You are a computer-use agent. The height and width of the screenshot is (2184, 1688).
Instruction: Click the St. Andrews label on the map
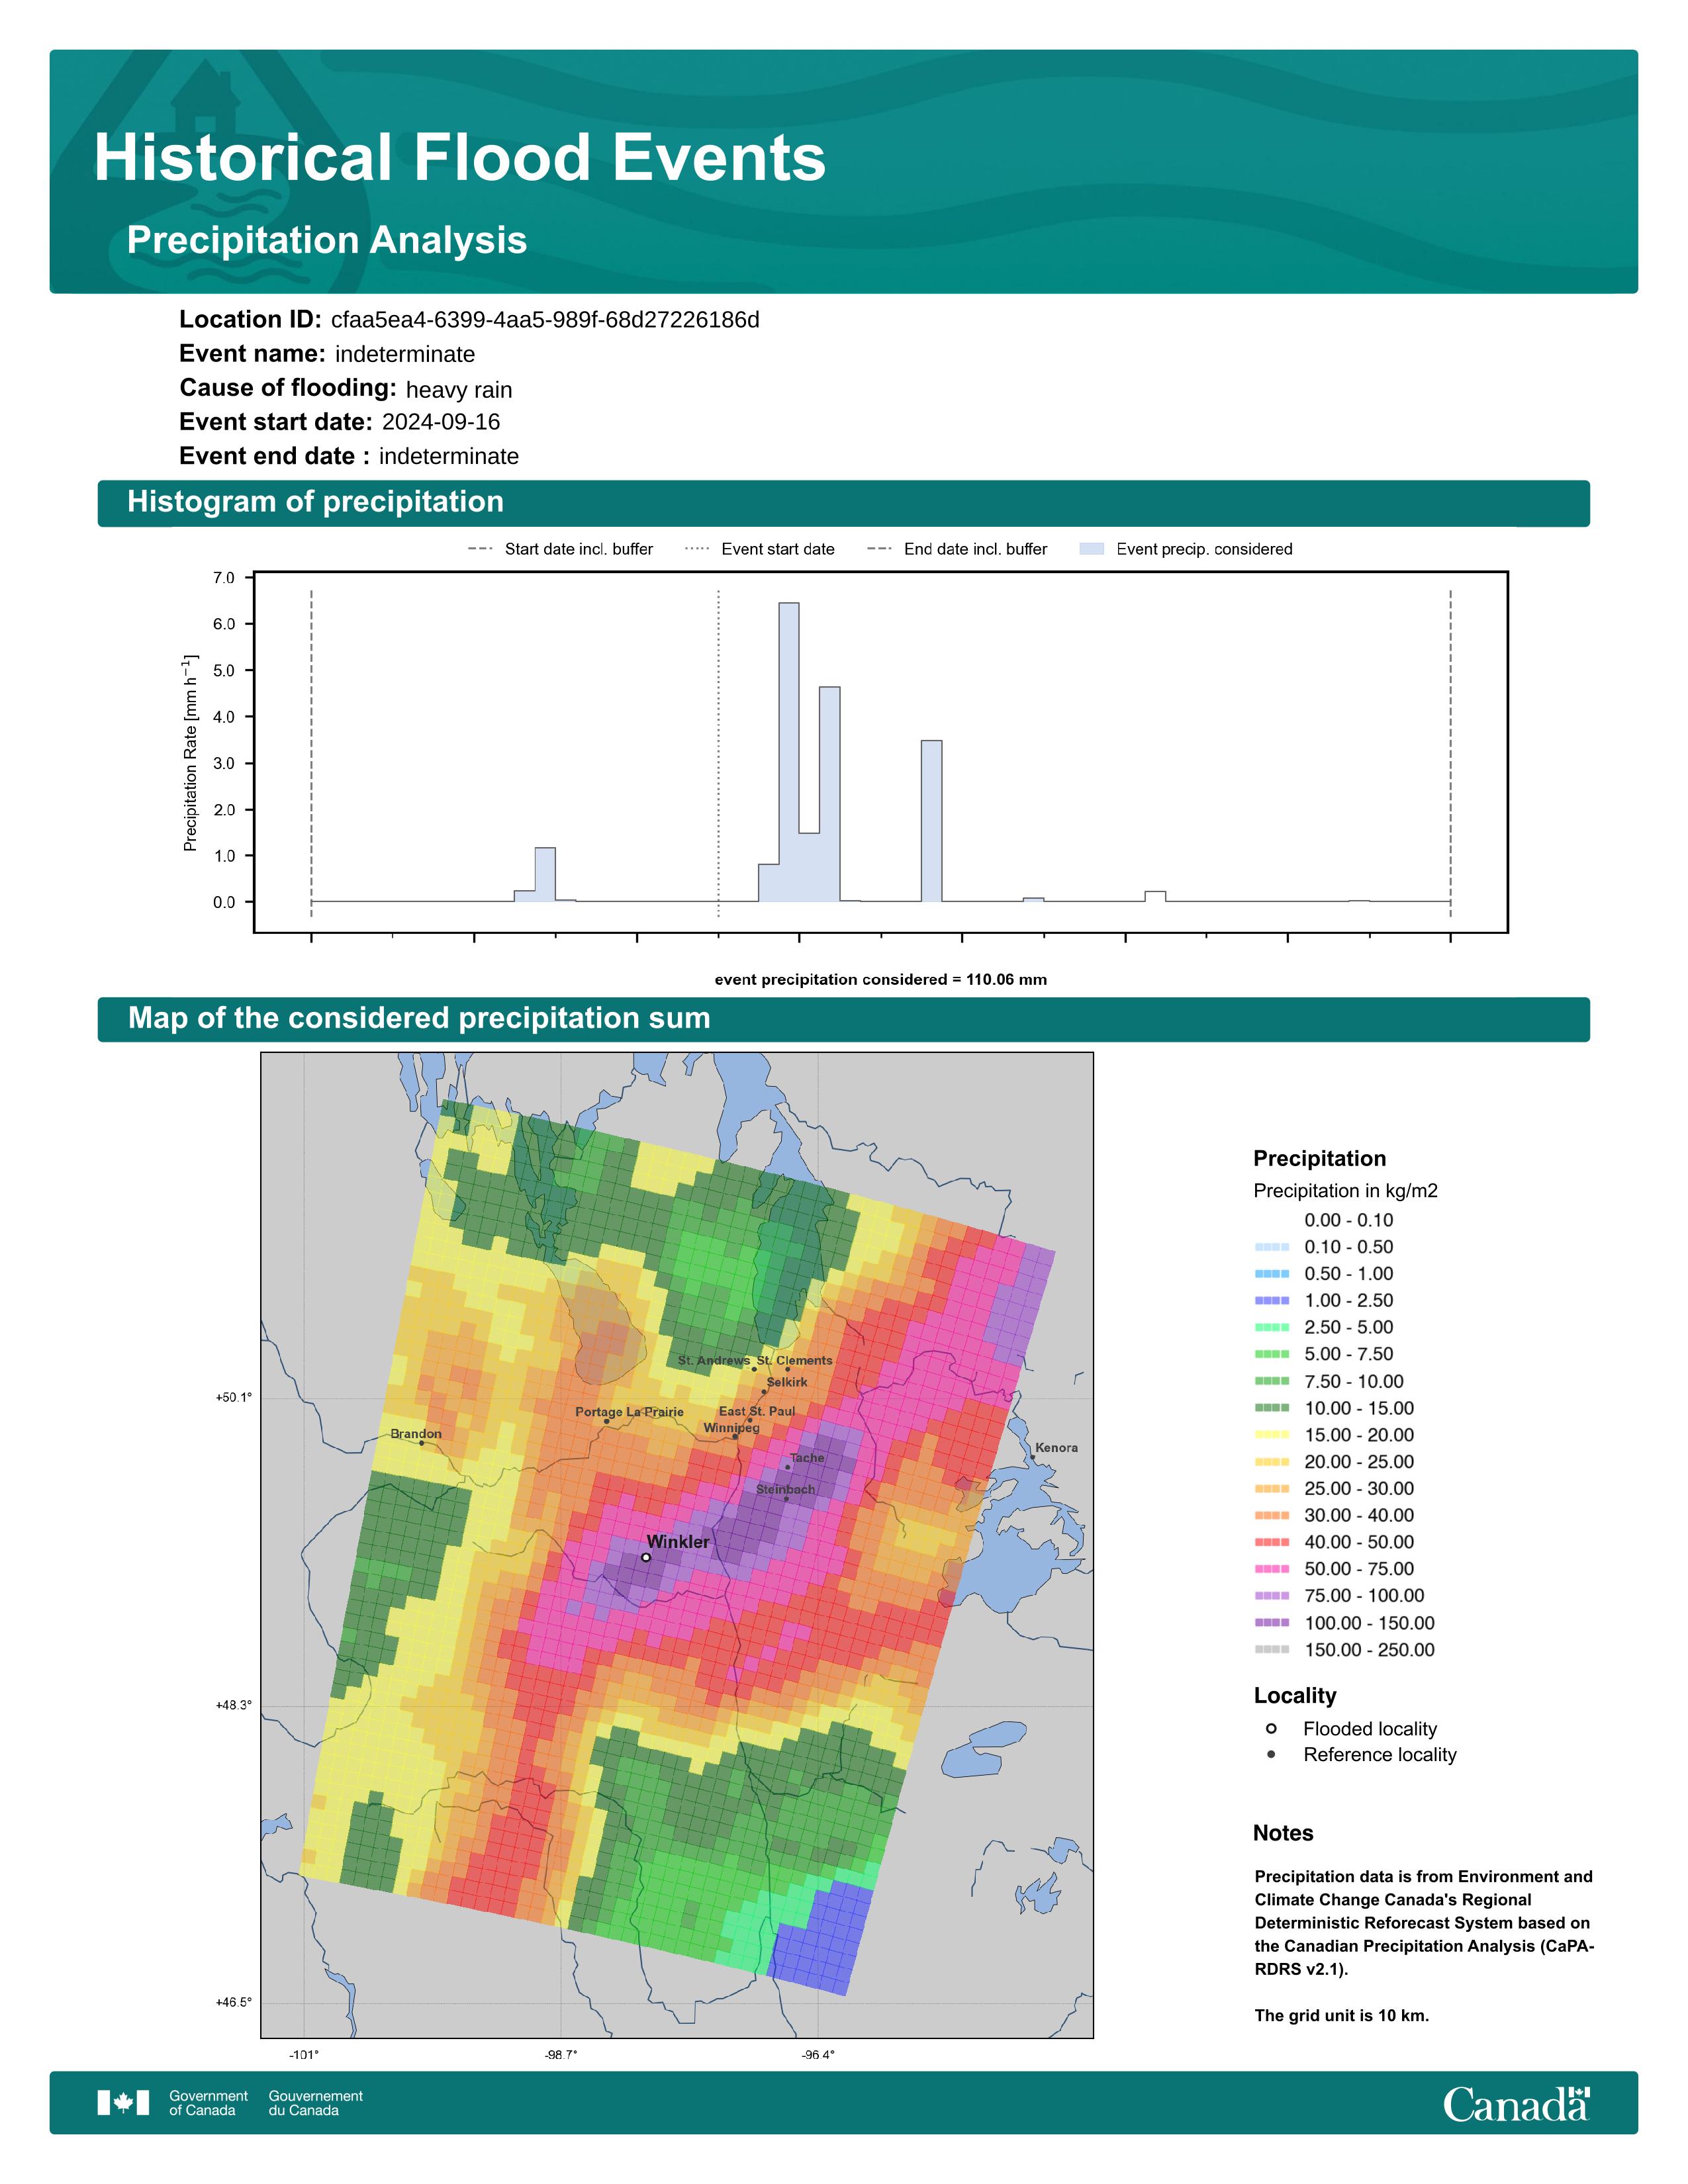(714, 1360)
